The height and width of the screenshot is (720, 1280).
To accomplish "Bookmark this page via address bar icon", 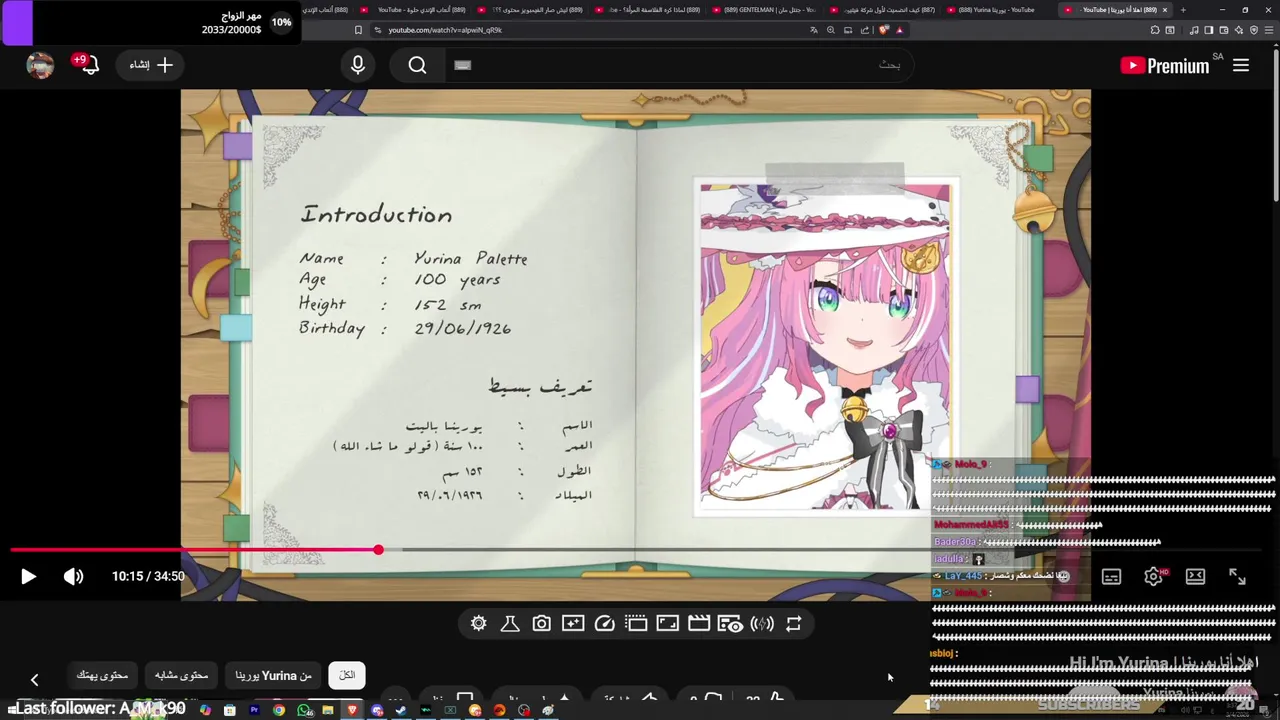I will point(358,30).
